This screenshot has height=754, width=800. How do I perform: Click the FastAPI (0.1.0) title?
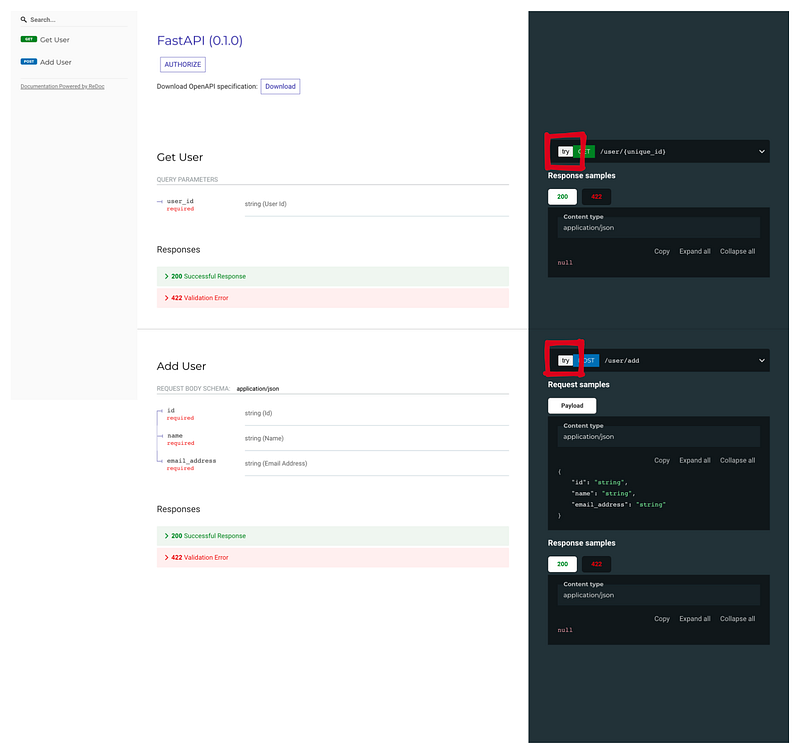click(199, 41)
